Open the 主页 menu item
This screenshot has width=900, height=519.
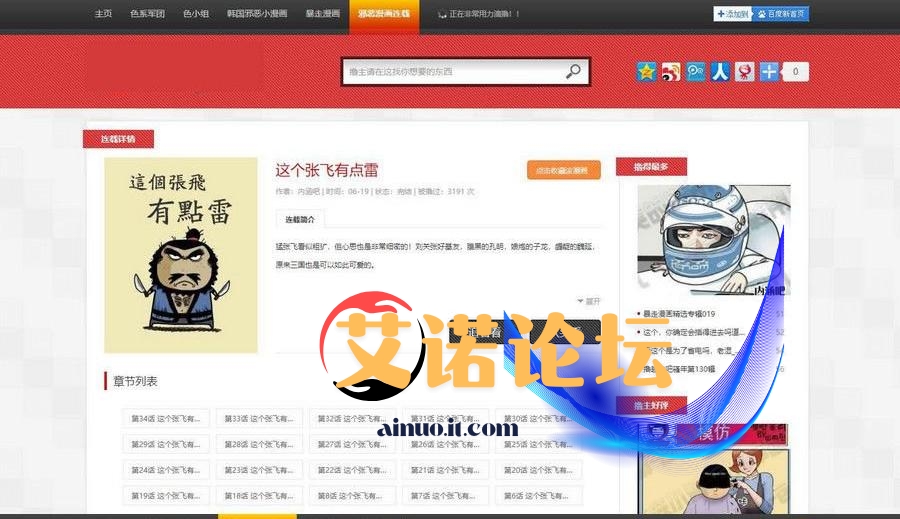103,14
